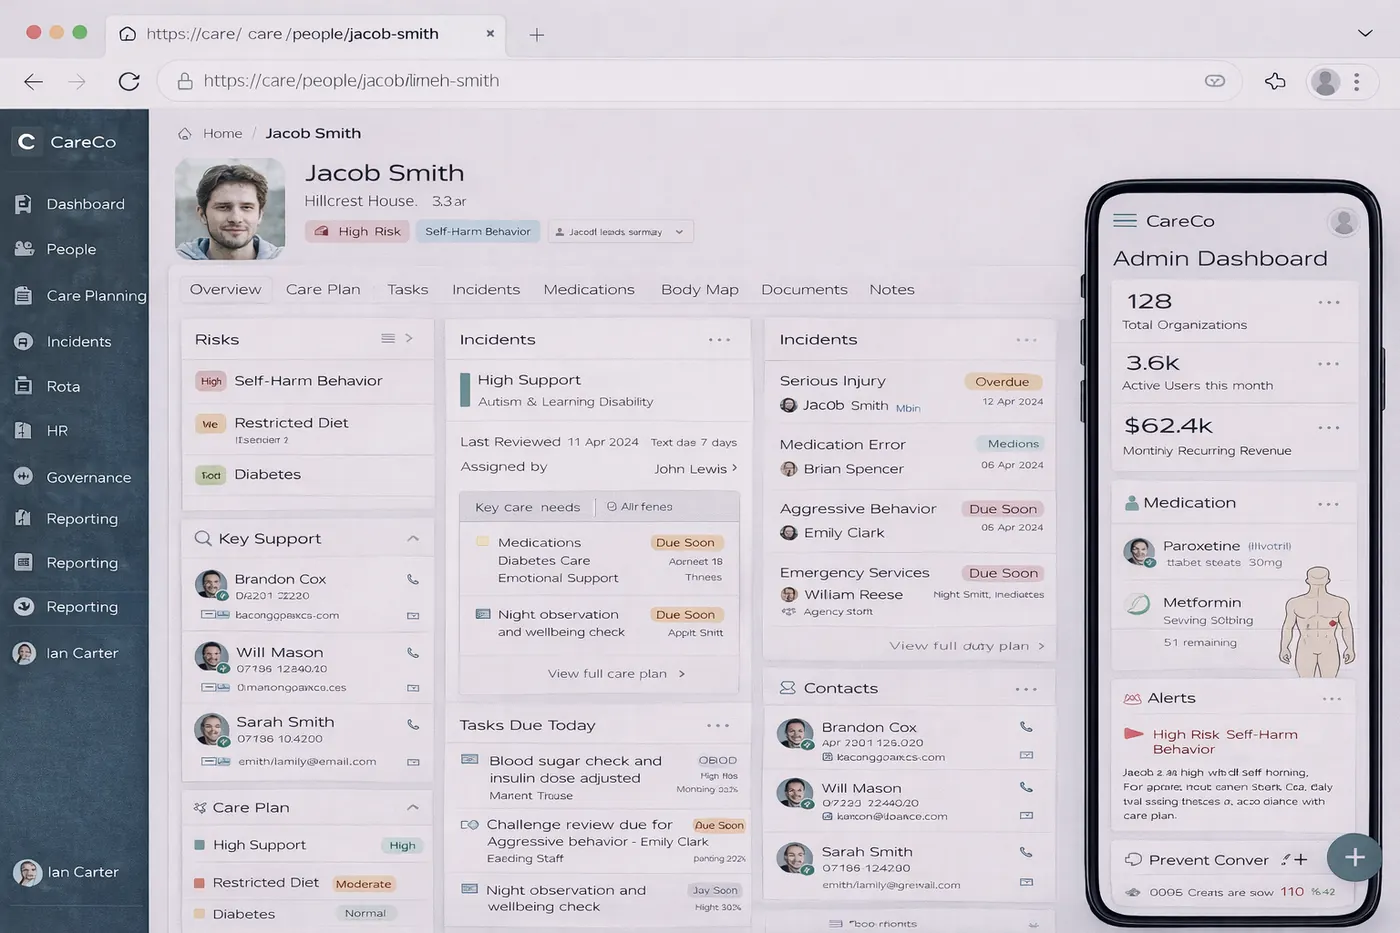The image size is (1400, 933).
Task: Click Jacob Smith's profile photo
Action: point(230,209)
